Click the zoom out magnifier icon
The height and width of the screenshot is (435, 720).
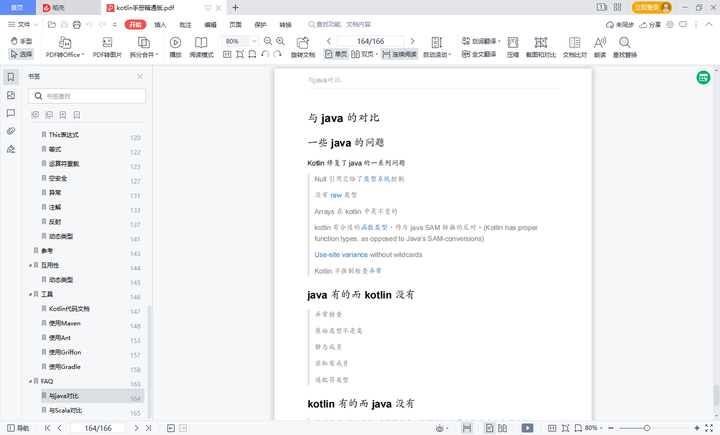click(x=268, y=41)
